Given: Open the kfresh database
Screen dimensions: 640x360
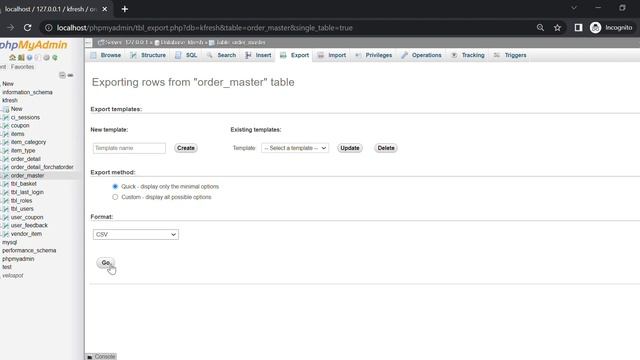Looking at the screenshot, I should (x=10, y=100).
